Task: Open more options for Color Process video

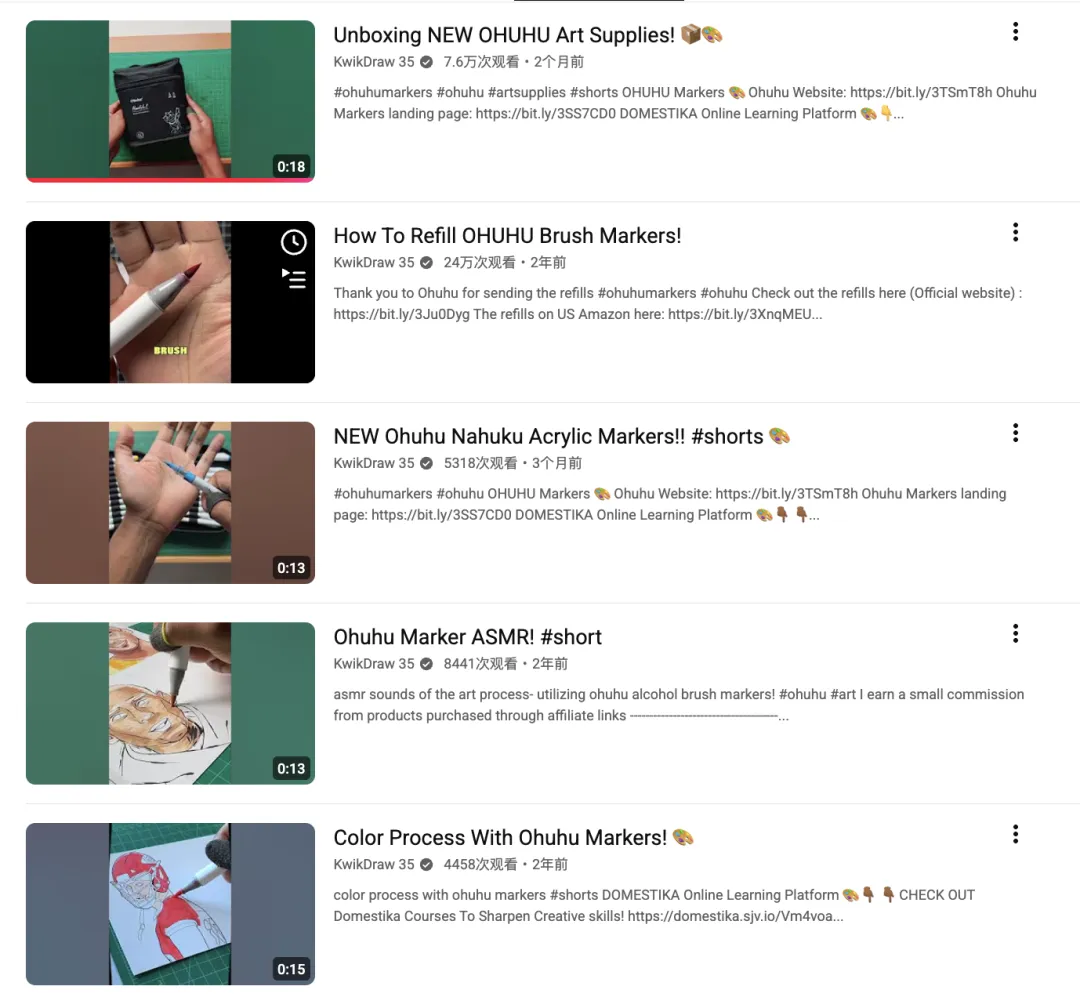Action: click(x=1015, y=834)
